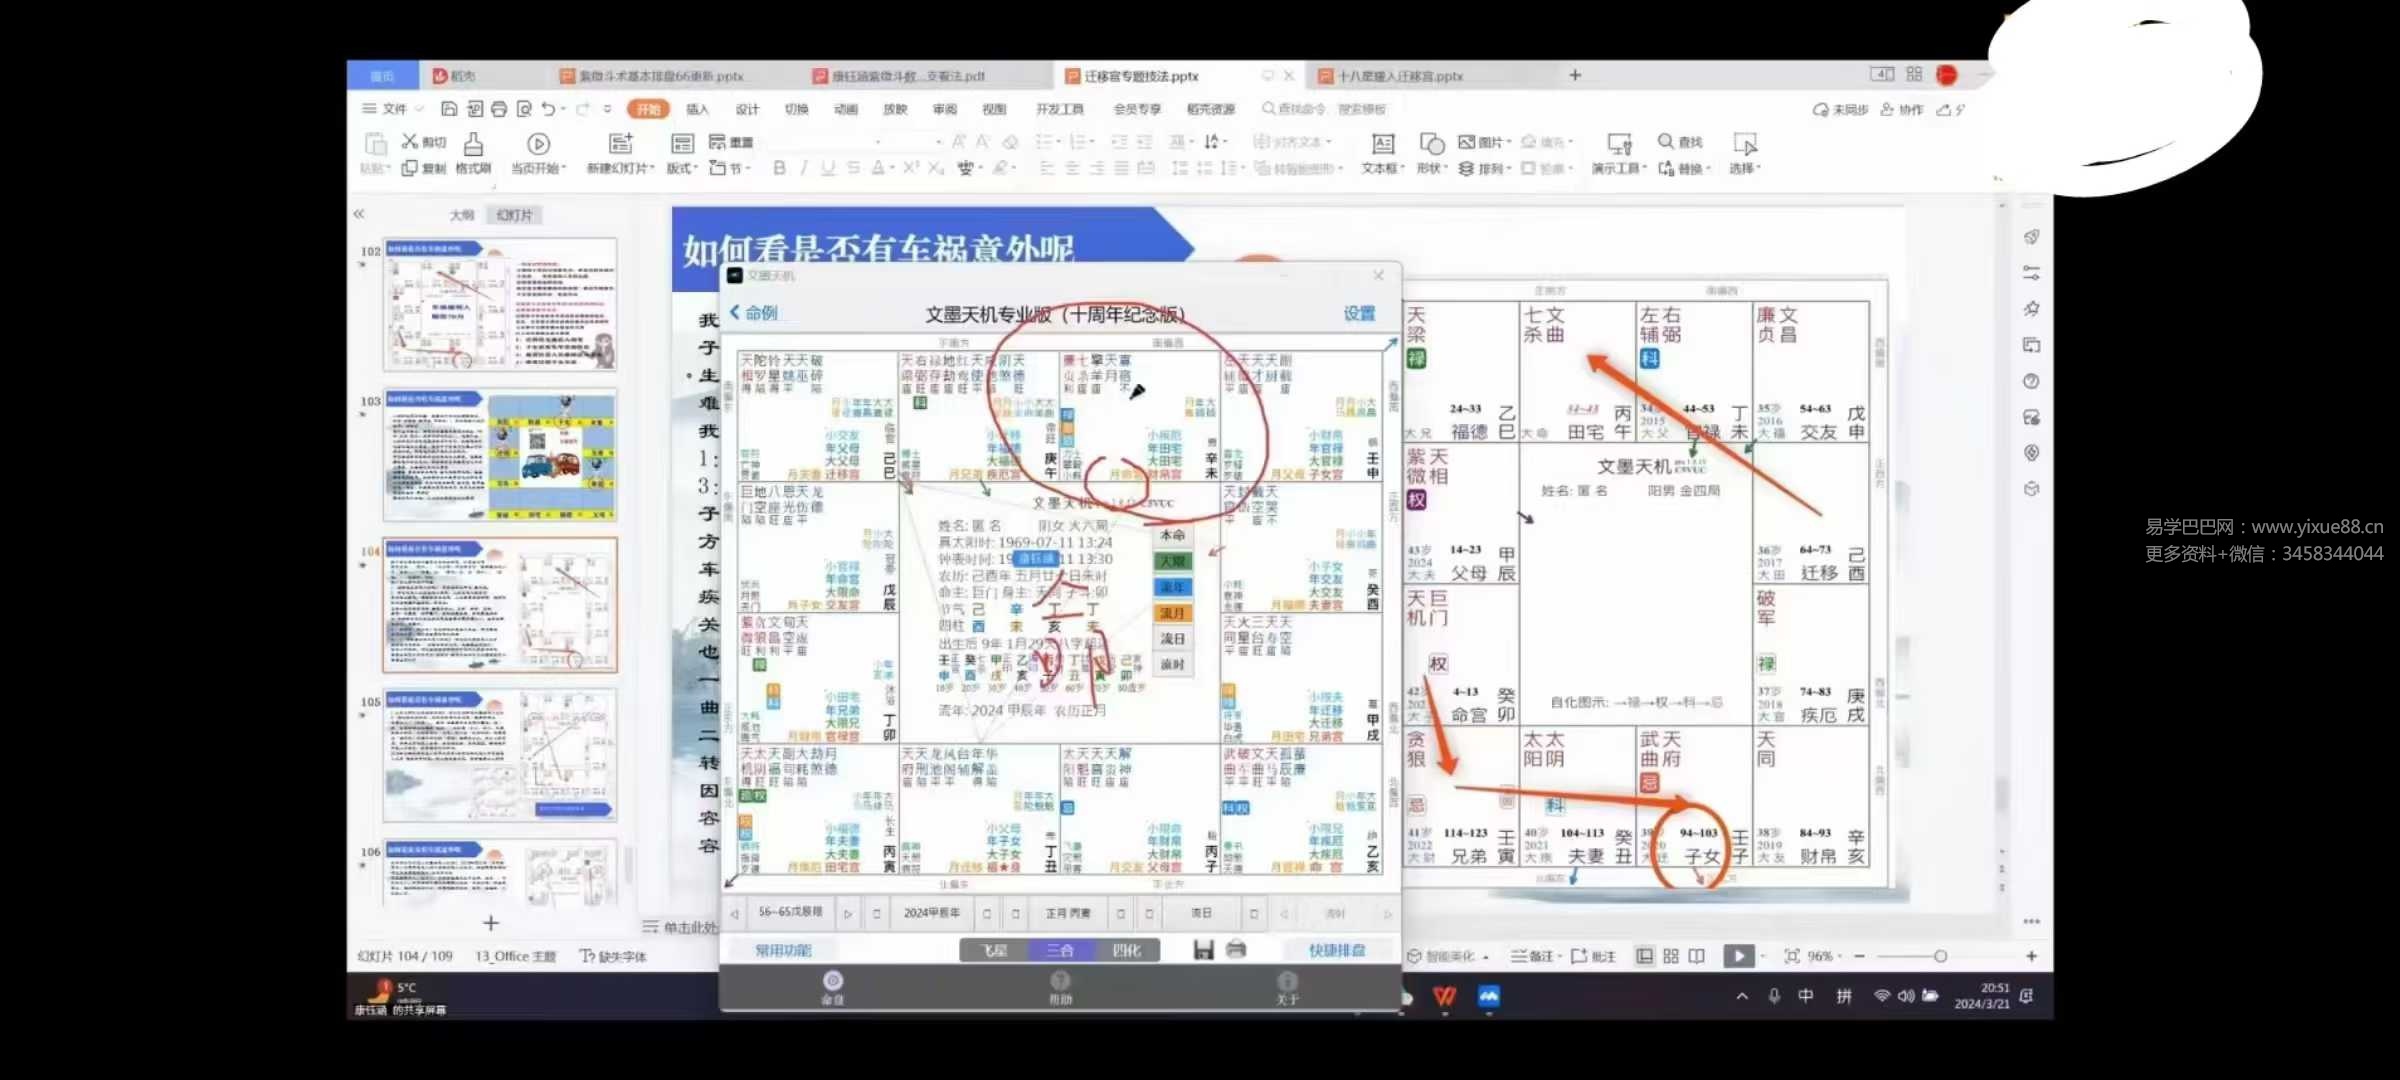Toggle 流年 chart layer in 文墨天机
This screenshot has width=2400, height=1080.
(1172, 587)
